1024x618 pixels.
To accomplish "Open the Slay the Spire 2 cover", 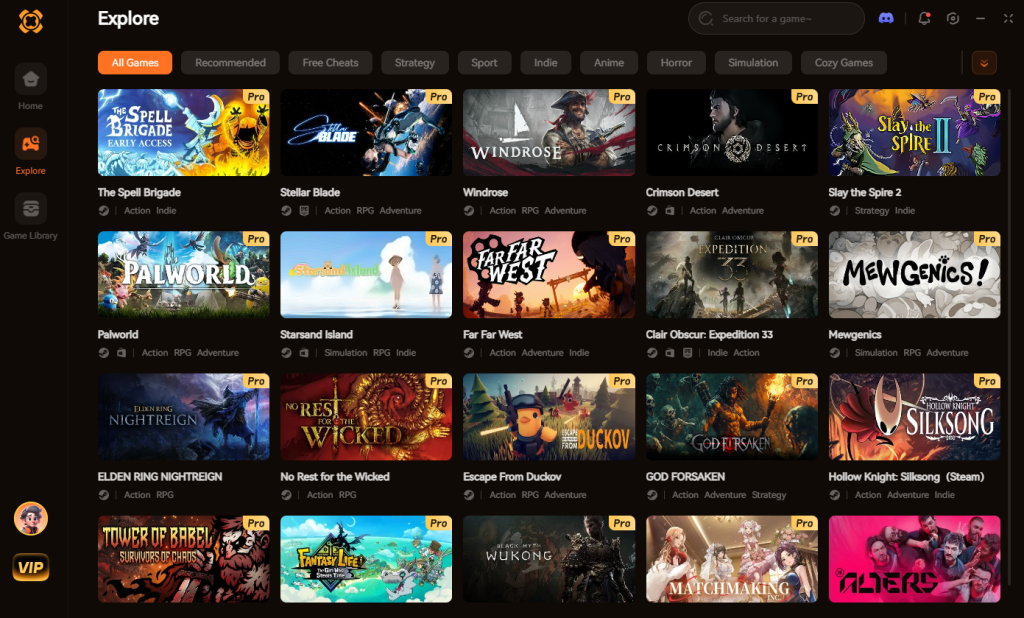I will click(x=914, y=133).
